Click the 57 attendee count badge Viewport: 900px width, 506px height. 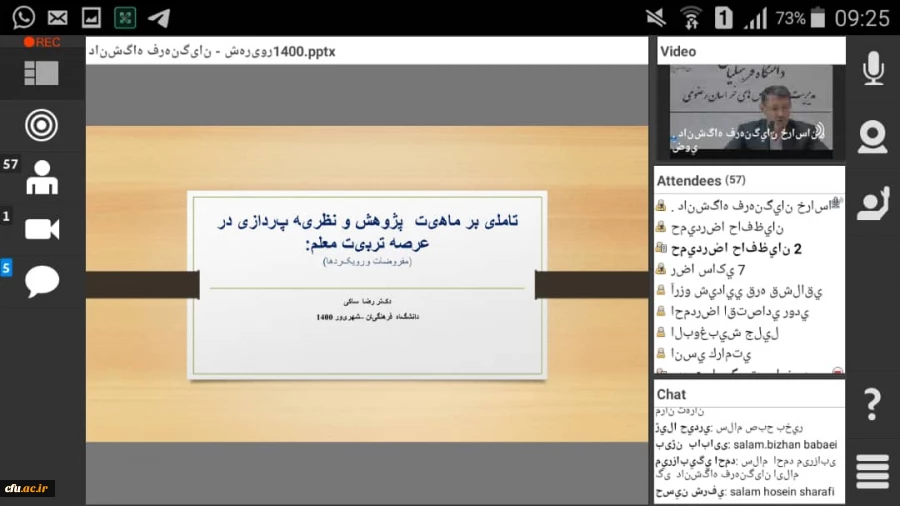(10, 165)
